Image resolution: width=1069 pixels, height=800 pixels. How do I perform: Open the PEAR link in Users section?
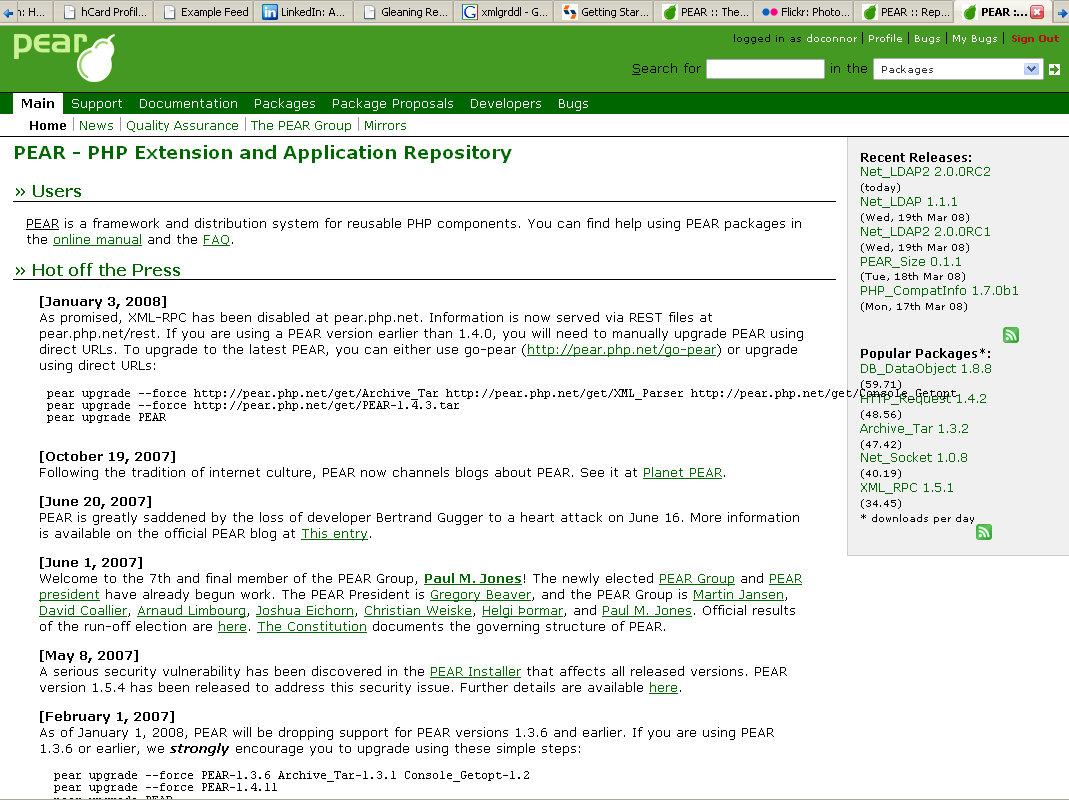pos(42,224)
